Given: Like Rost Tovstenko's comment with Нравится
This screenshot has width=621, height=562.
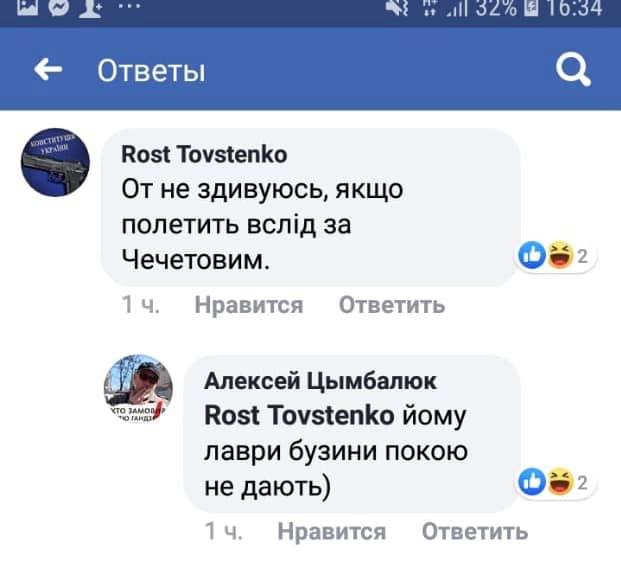Looking at the screenshot, I should click(x=248, y=305).
